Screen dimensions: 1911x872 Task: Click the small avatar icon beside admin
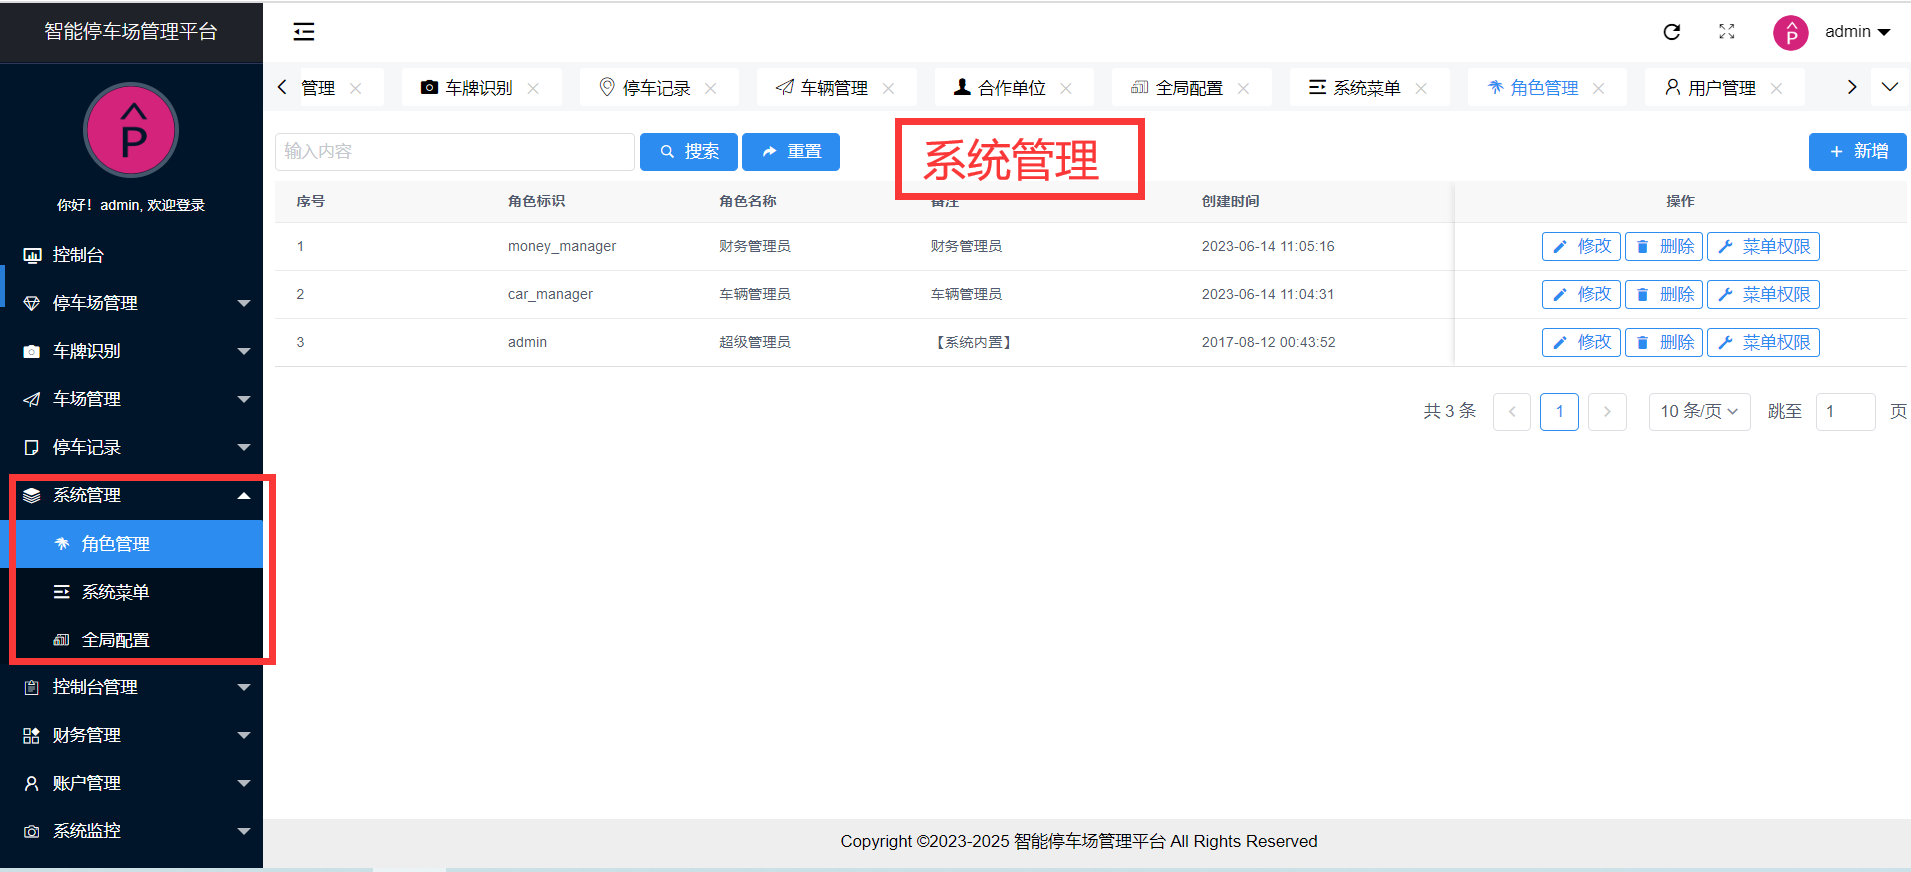(1791, 32)
